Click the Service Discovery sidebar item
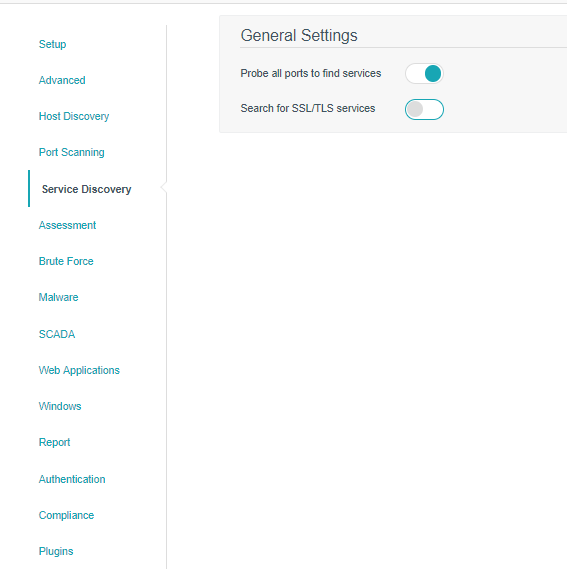The height and width of the screenshot is (570, 567). (86, 189)
